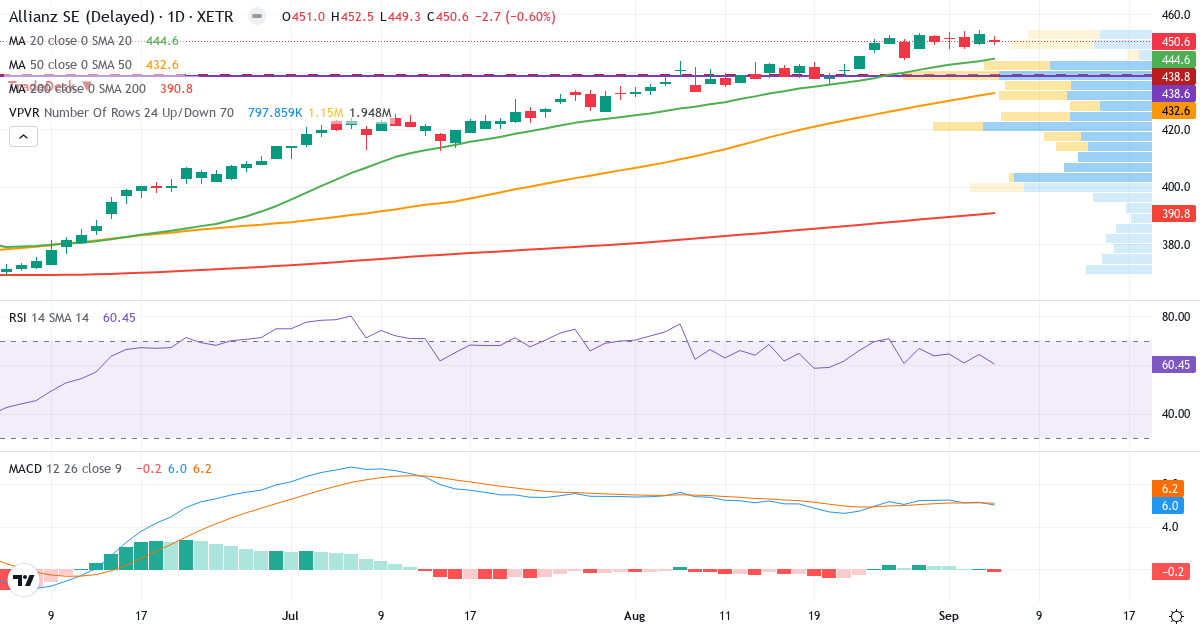Select the VPVR Number Of Rows legend
1200x630 pixels.
click(x=121, y=113)
